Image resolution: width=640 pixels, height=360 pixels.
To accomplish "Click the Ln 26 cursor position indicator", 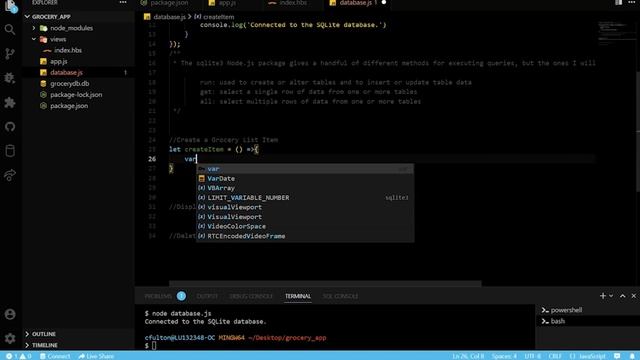I will pyautogui.click(x=468, y=356).
